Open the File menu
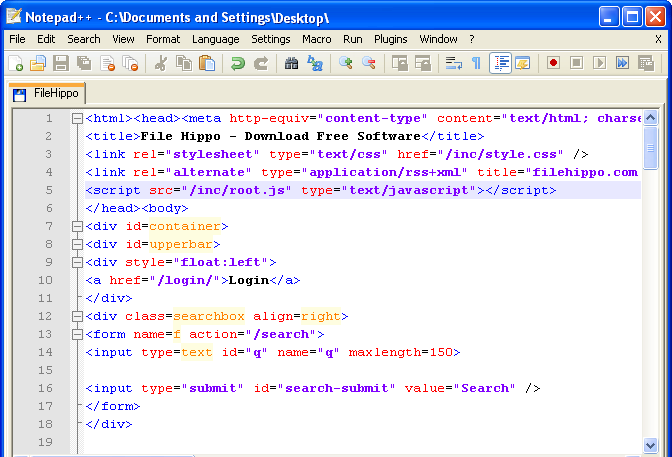The width and height of the screenshot is (672, 457). 17,39
